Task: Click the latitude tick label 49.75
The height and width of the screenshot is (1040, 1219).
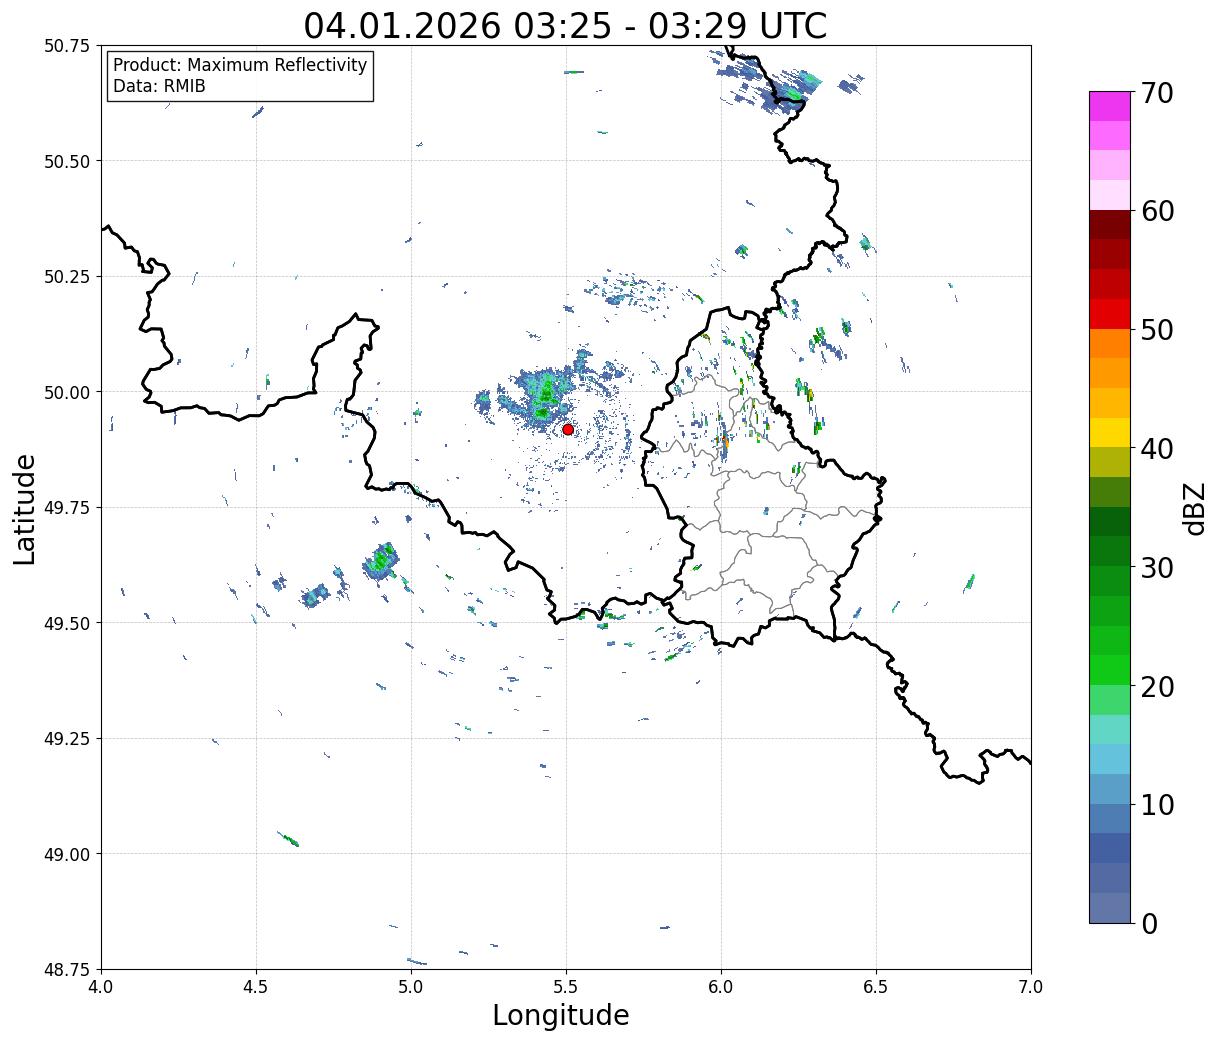Action: [x=66, y=508]
